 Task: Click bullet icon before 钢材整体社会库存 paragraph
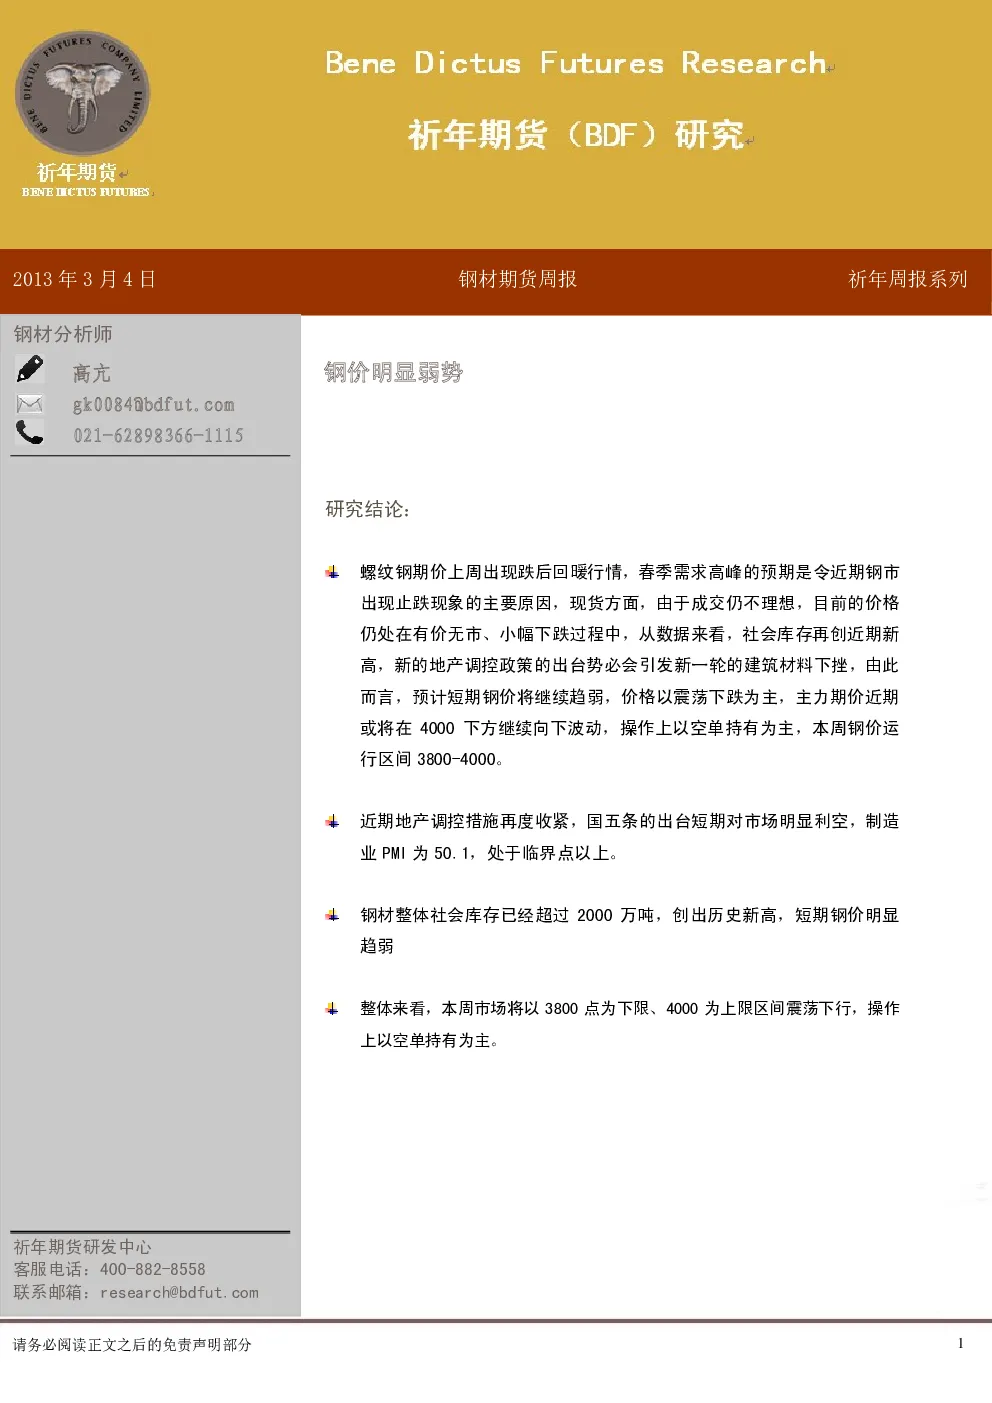332,915
